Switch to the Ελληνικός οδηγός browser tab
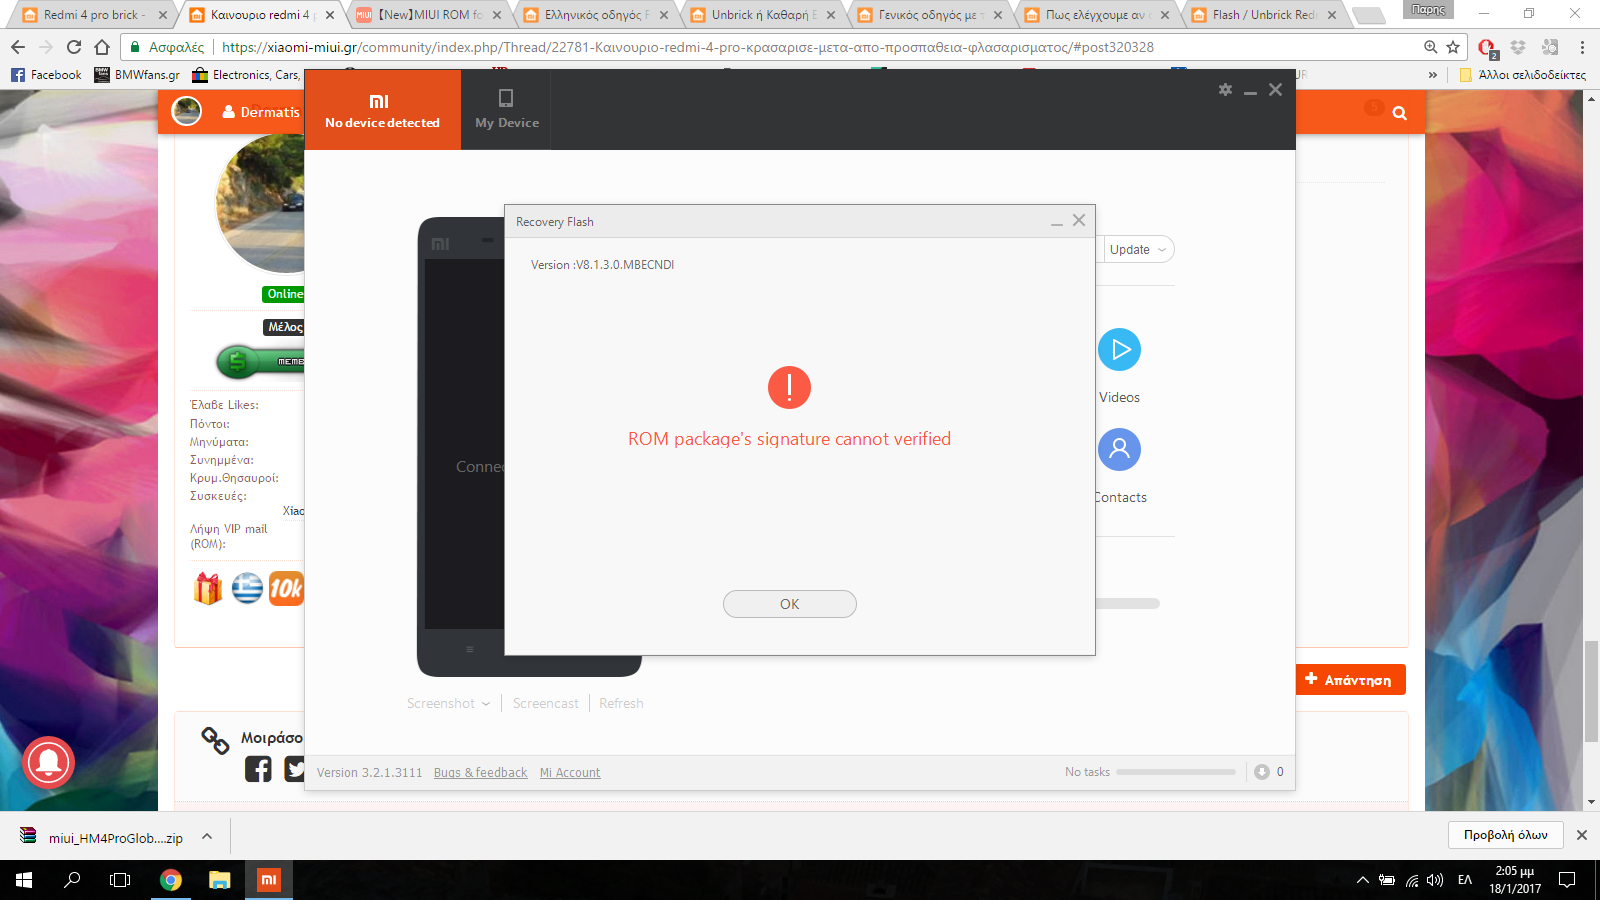Viewport: 1600px width, 900px height. coord(596,15)
